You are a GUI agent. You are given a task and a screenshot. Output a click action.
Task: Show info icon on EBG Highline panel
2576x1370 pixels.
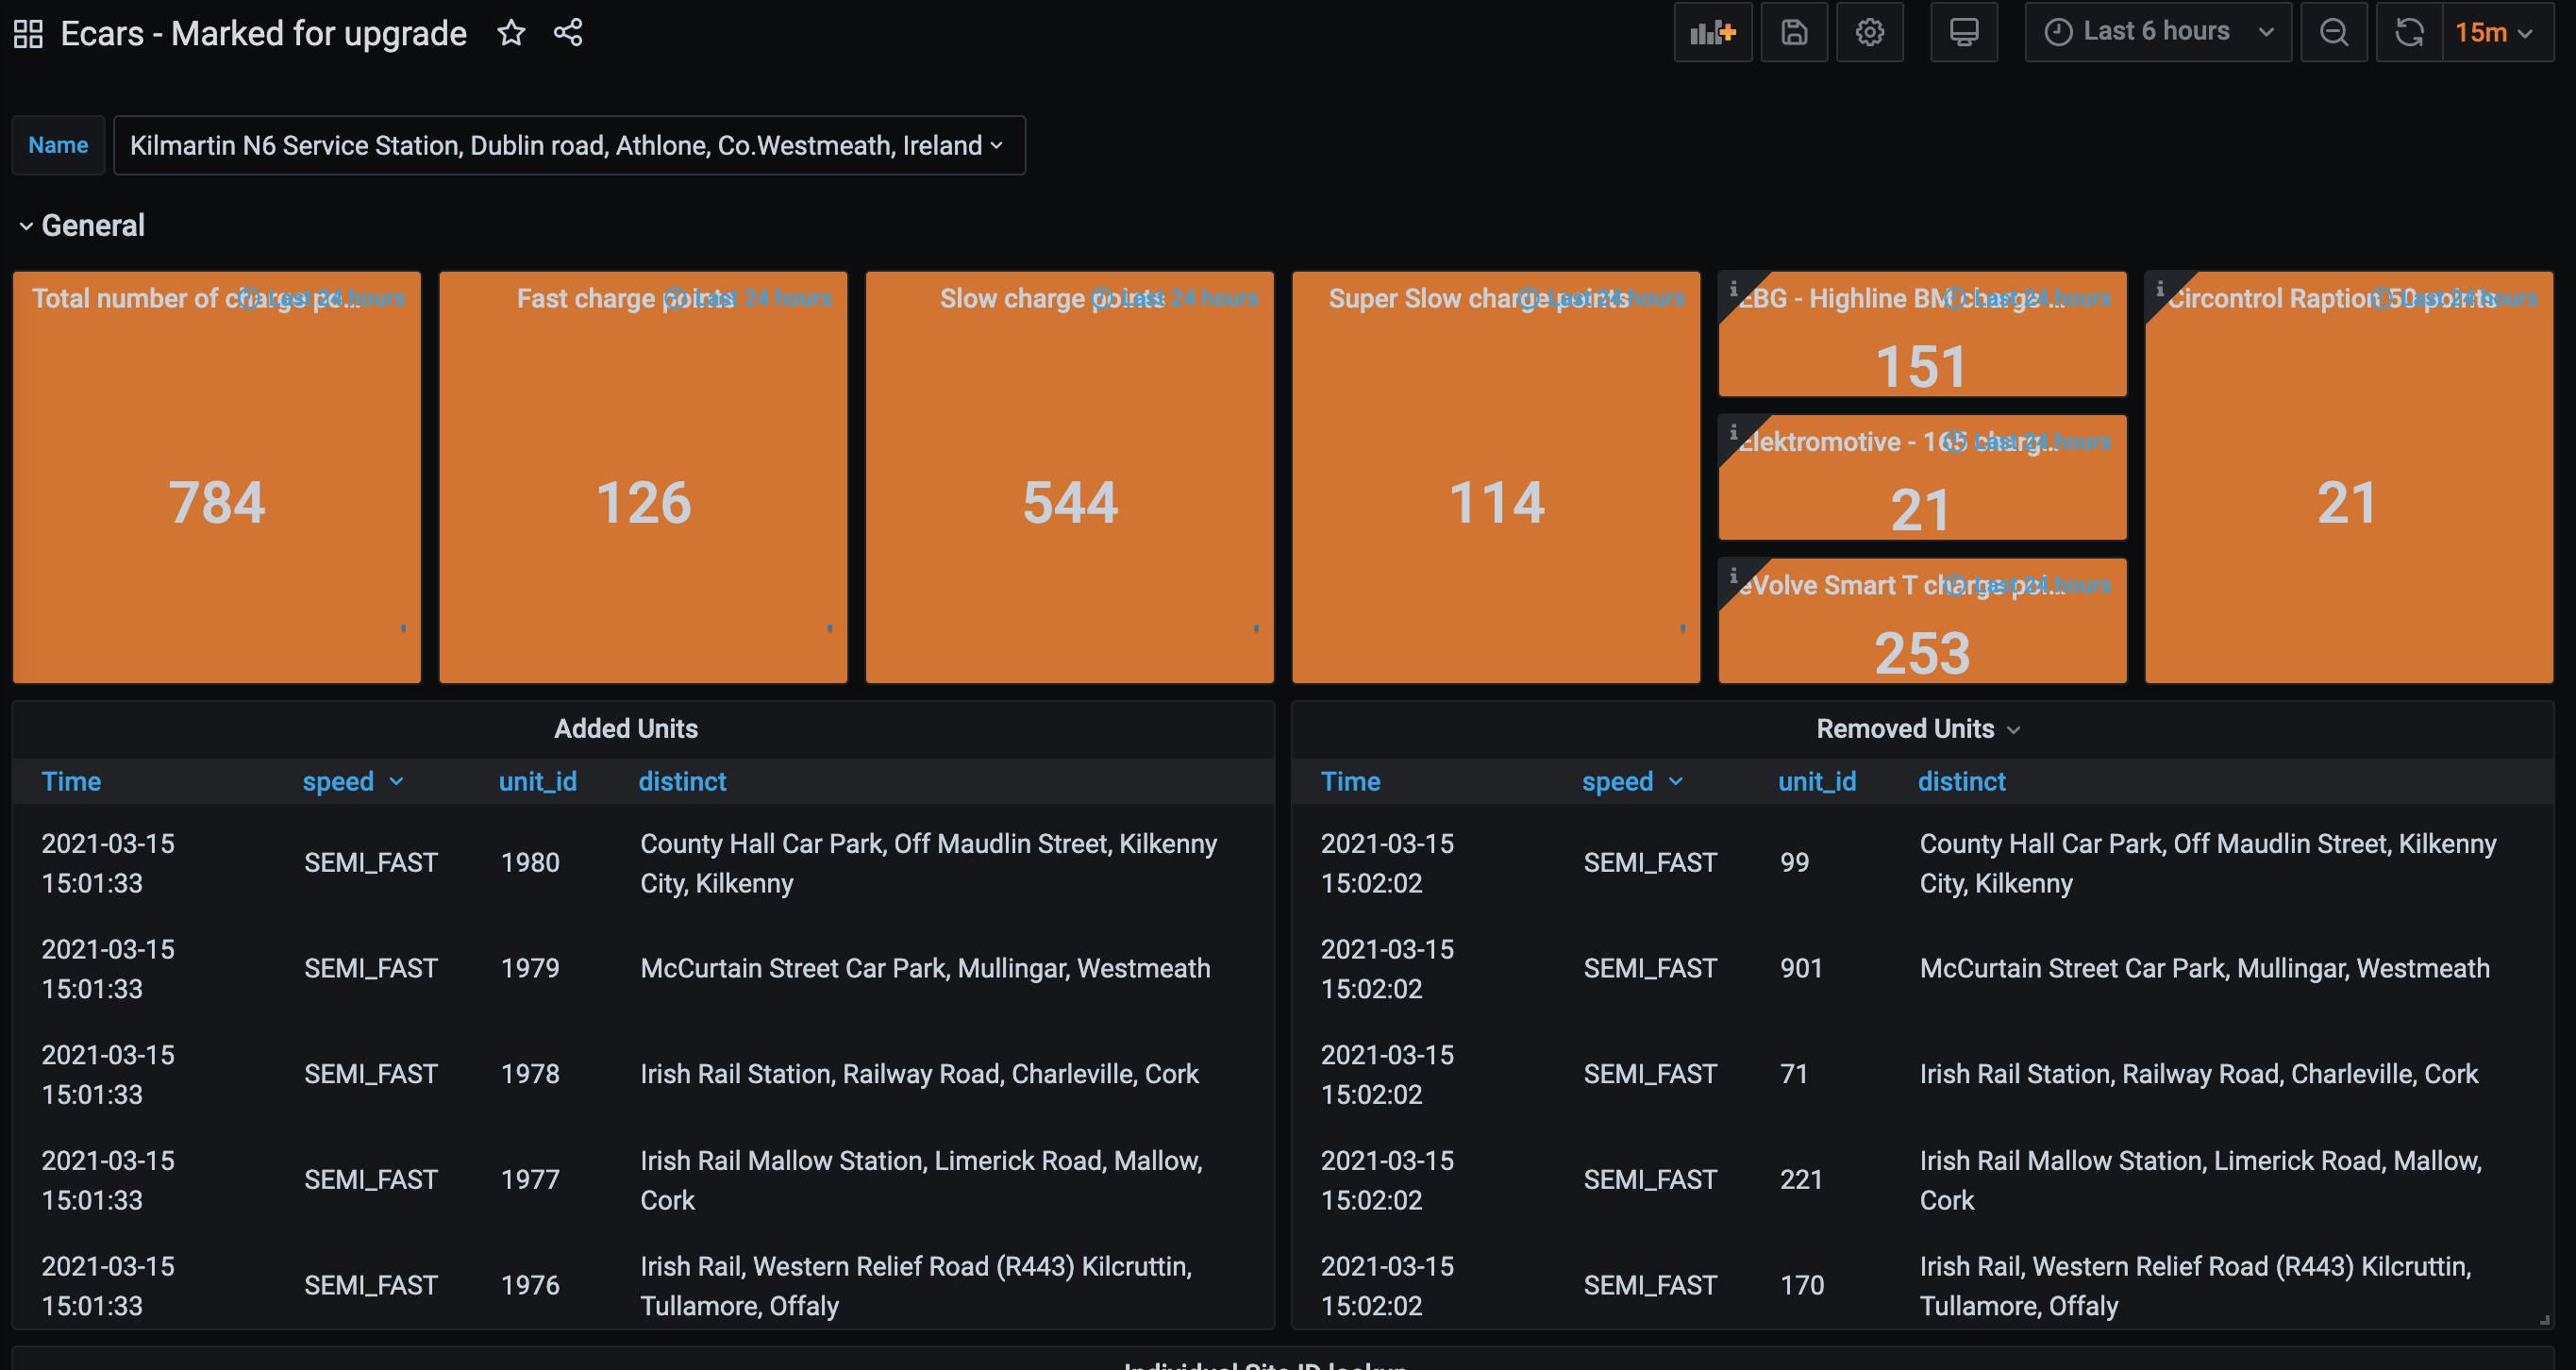pyautogui.click(x=1733, y=288)
